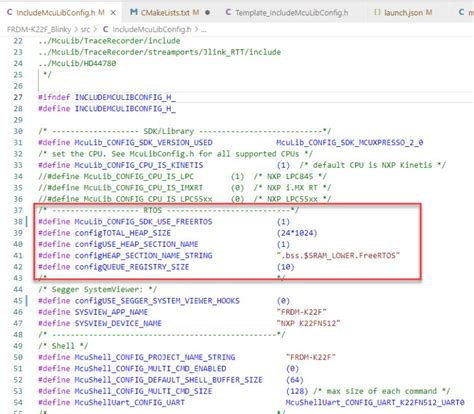Click McuLib_CONFIG_CPU_IS_KINETIS macro
474x414 pixels.
coord(139,165)
